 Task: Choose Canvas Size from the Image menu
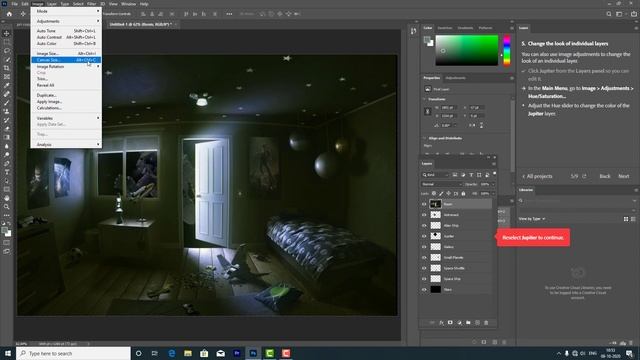pos(66,60)
